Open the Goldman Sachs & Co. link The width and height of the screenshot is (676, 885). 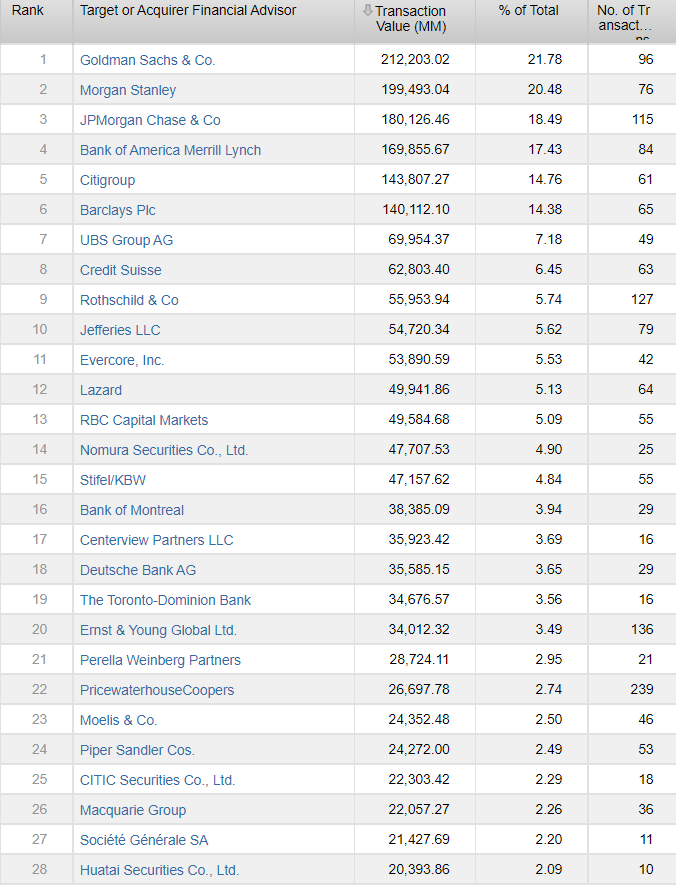coord(147,60)
